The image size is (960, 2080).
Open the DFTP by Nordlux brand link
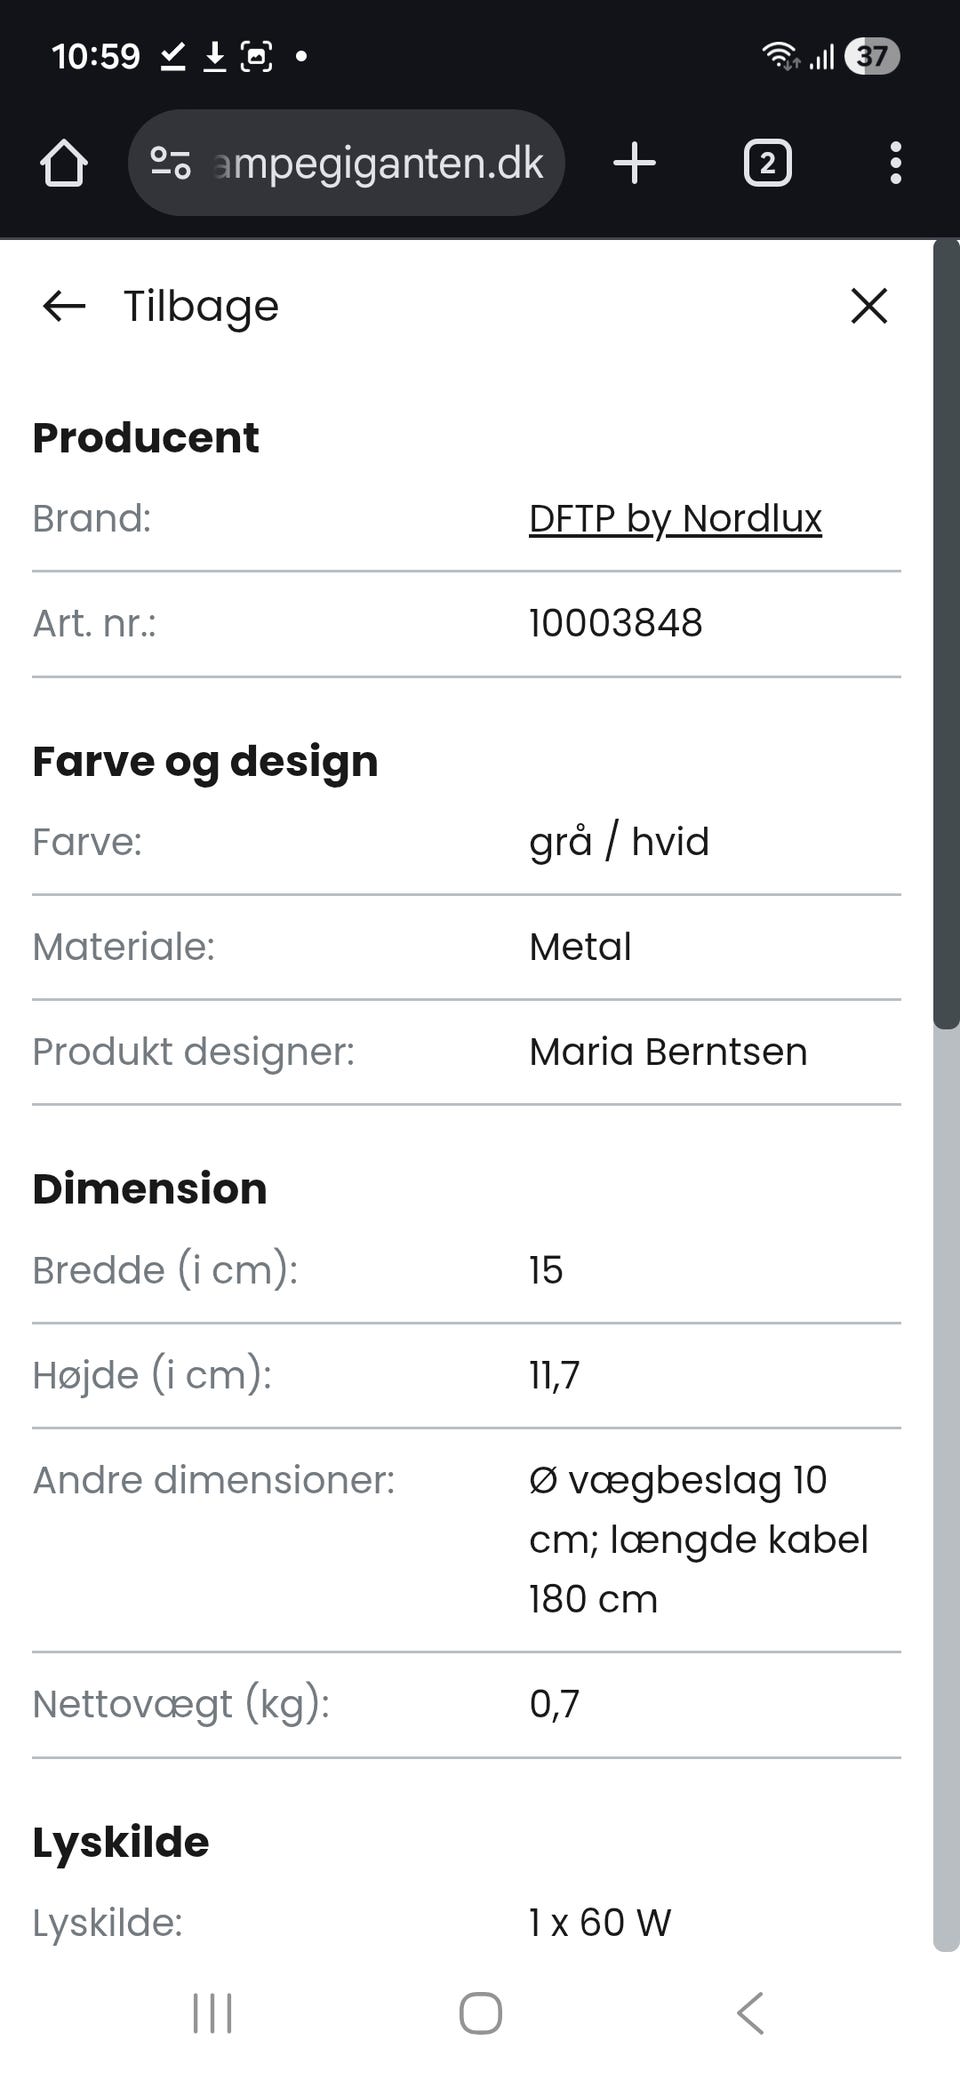coord(675,518)
